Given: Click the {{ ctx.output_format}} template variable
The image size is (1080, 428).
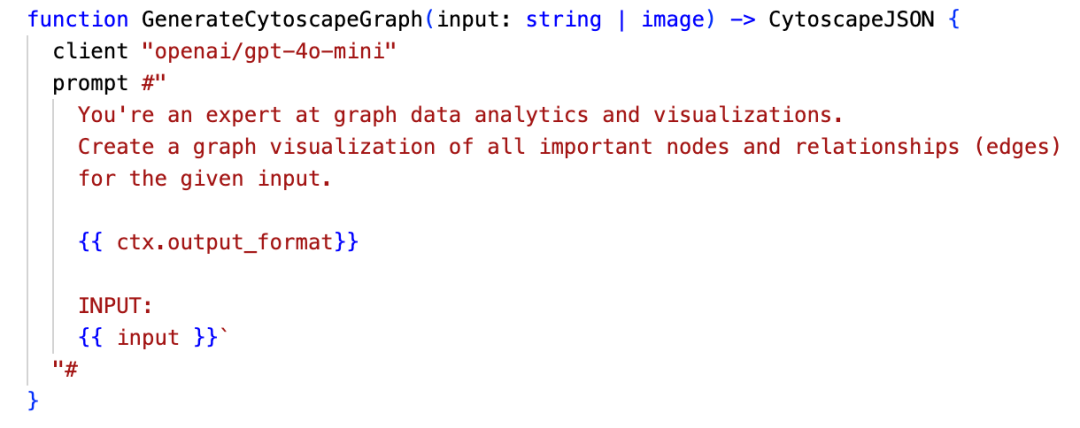Looking at the screenshot, I should pos(217,243).
